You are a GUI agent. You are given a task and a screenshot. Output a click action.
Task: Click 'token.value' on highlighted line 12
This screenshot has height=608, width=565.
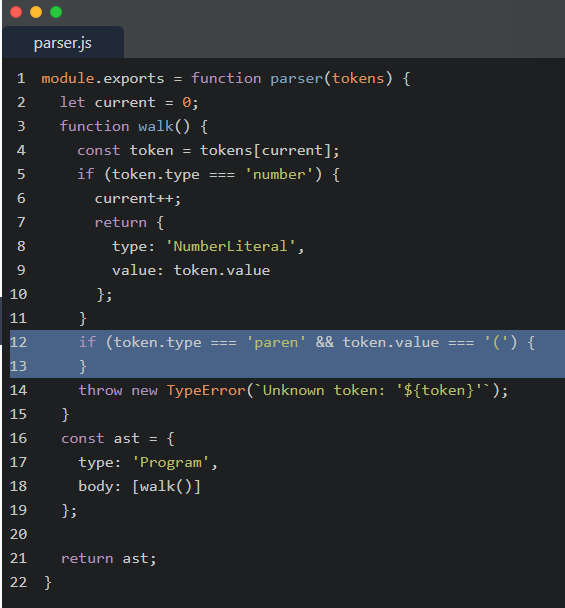(391, 342)
